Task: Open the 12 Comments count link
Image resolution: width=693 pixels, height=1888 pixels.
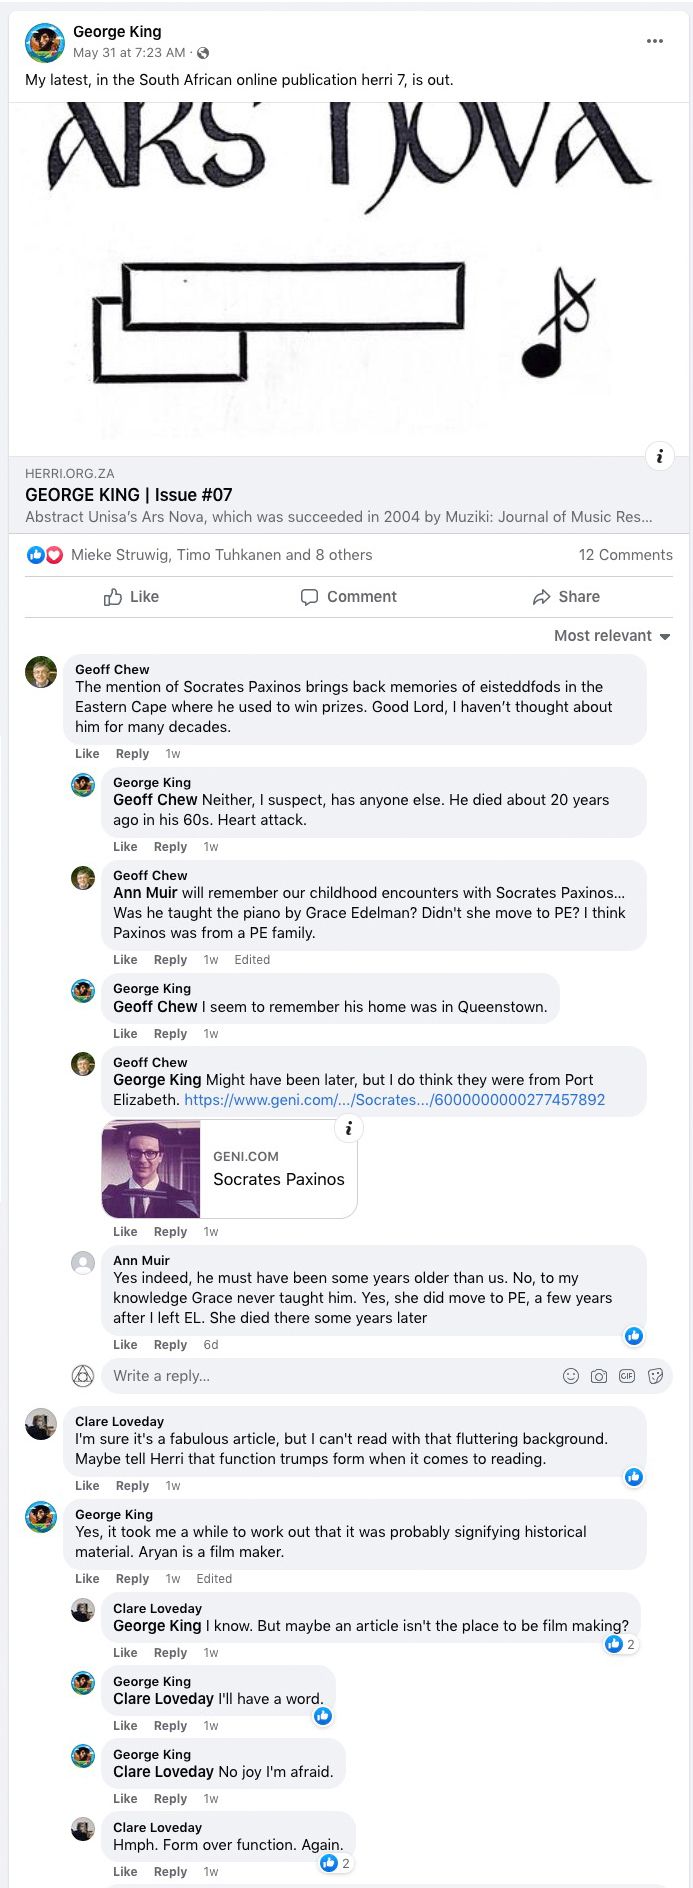Action: pos(625,555)
